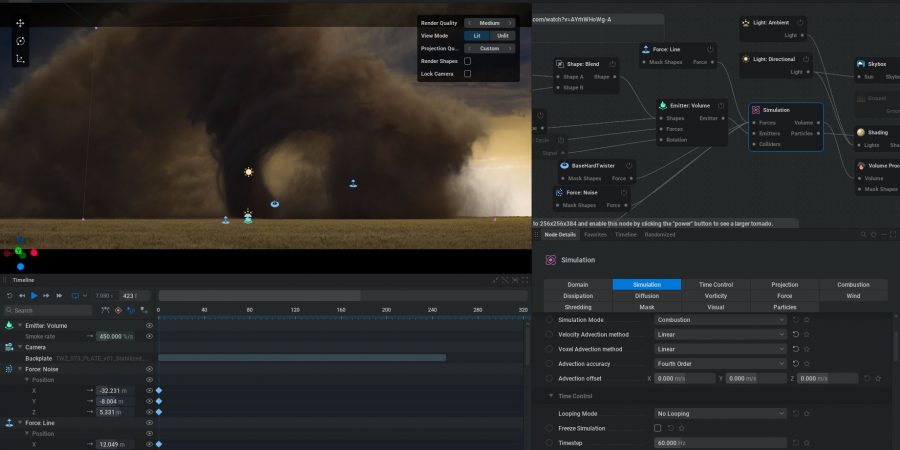Screen dimensions: 900x450
Task: Toggle visibility of Emitter: Volume track
Action: pos(149,325)
